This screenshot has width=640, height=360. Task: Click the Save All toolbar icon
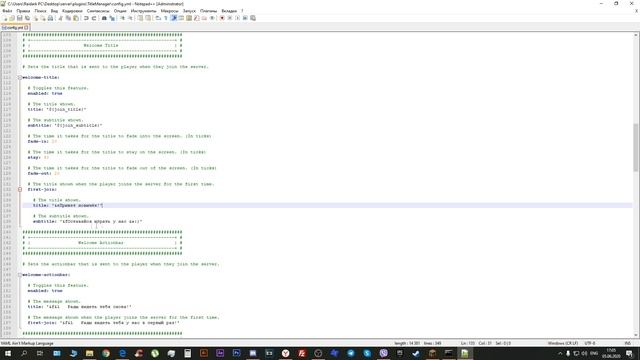click(27, 18)
